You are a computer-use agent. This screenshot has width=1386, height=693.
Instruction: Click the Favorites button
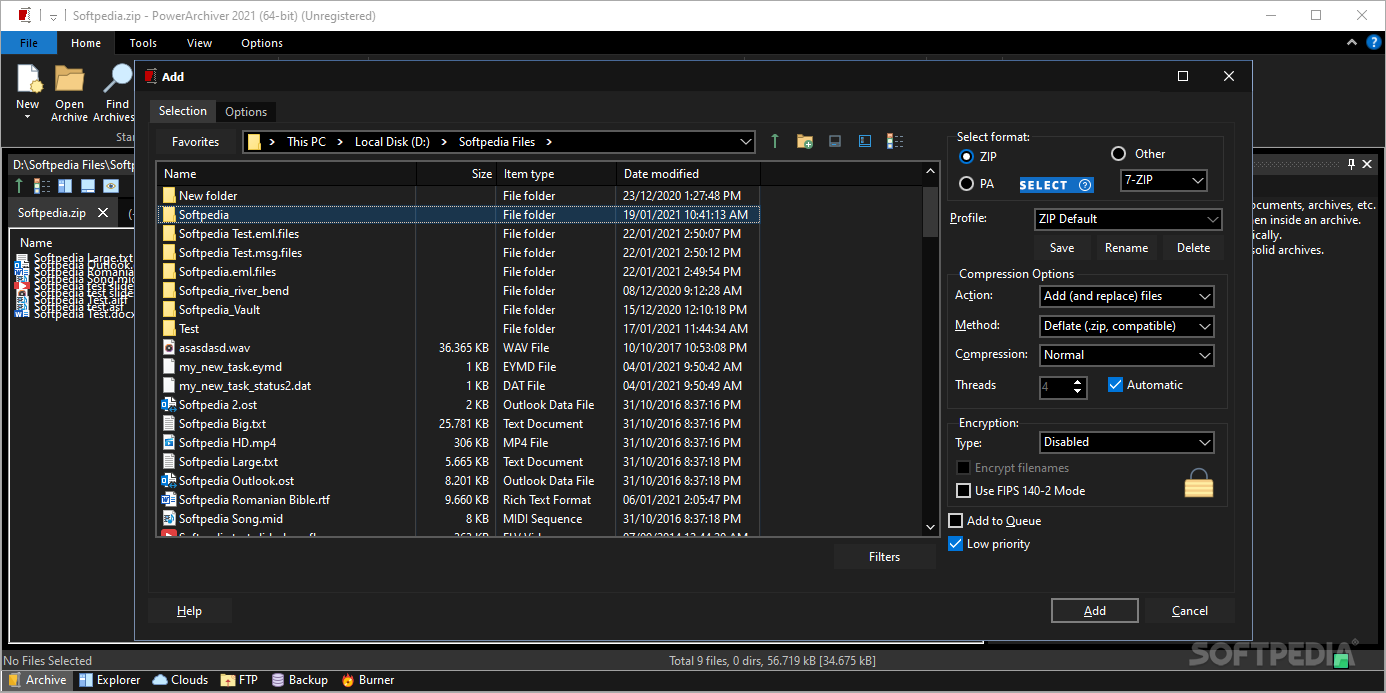click(196, 142)
